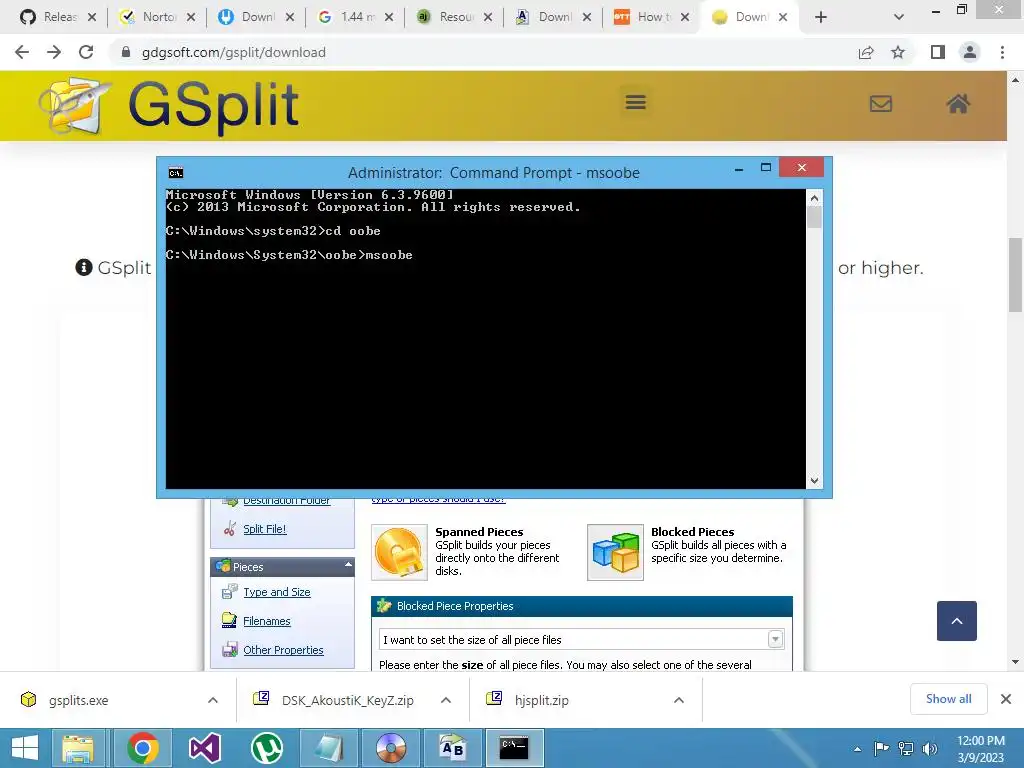The image size is (1024, 768).
Task: Close the Resources tab
Action: (488, 17)
